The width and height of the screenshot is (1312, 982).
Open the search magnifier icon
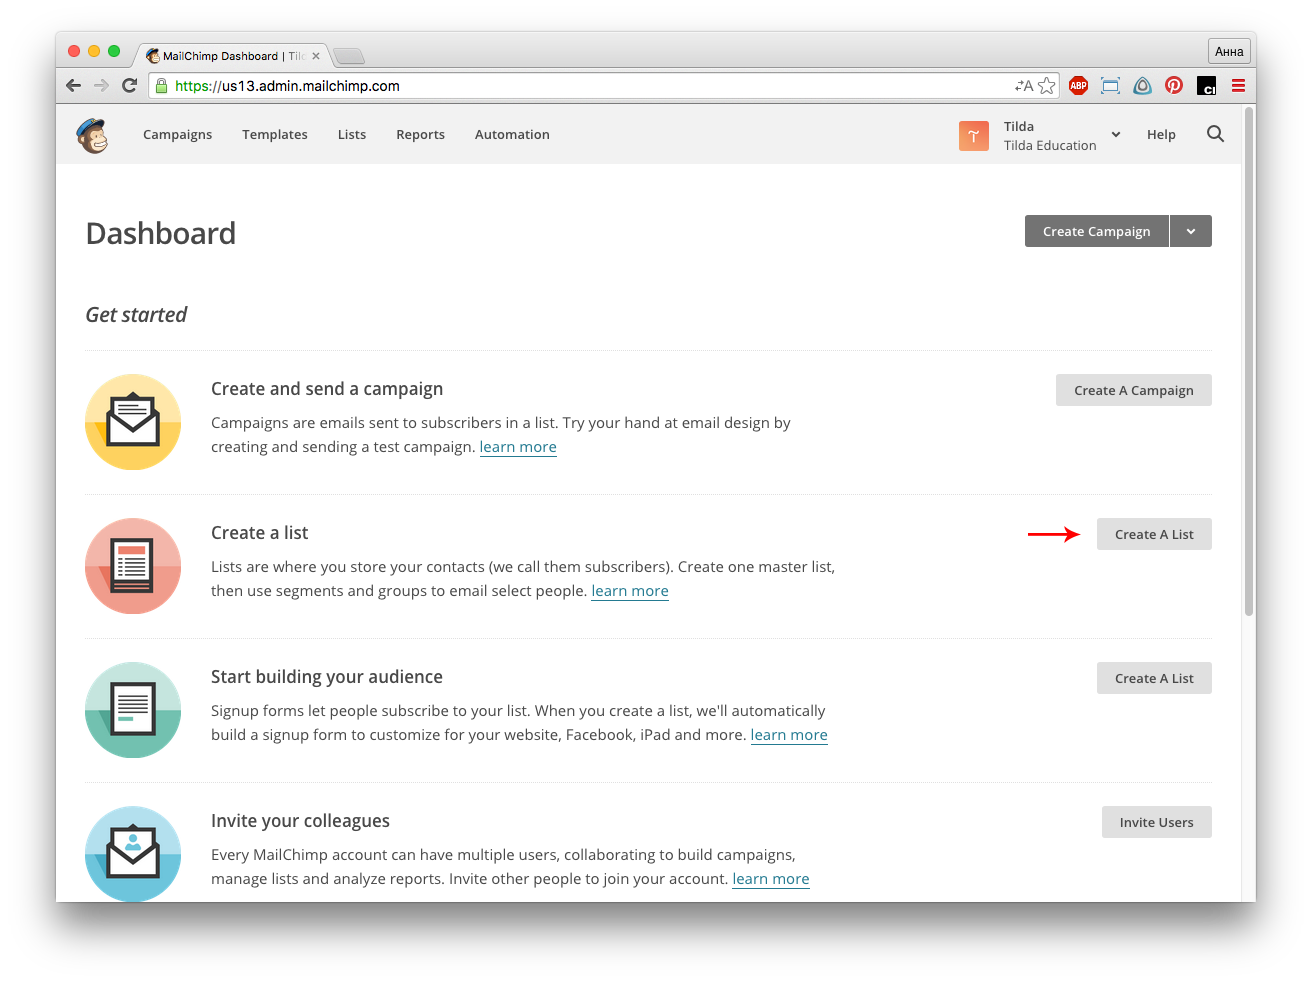coord(1215,134)
